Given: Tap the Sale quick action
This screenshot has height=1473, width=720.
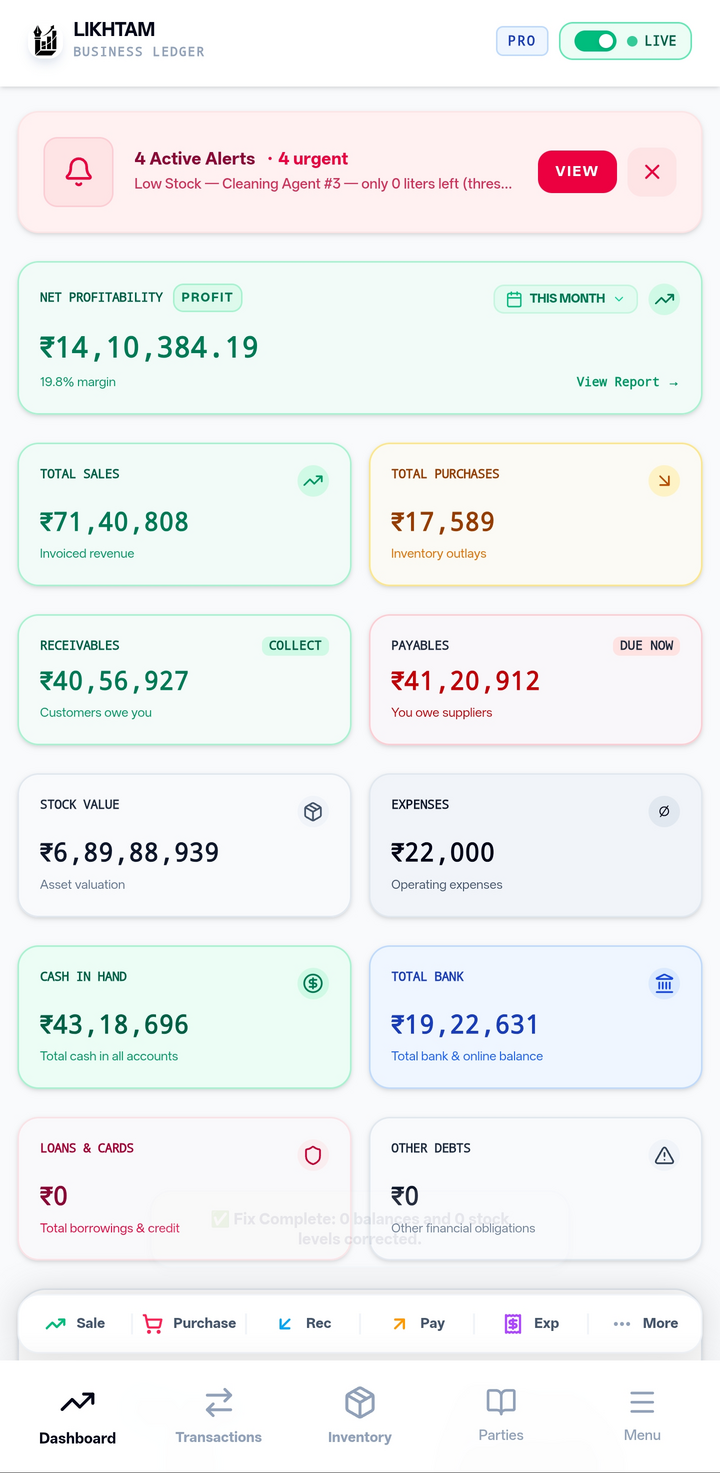Looking at the screenshot, I should click(x=75, y=1323).
